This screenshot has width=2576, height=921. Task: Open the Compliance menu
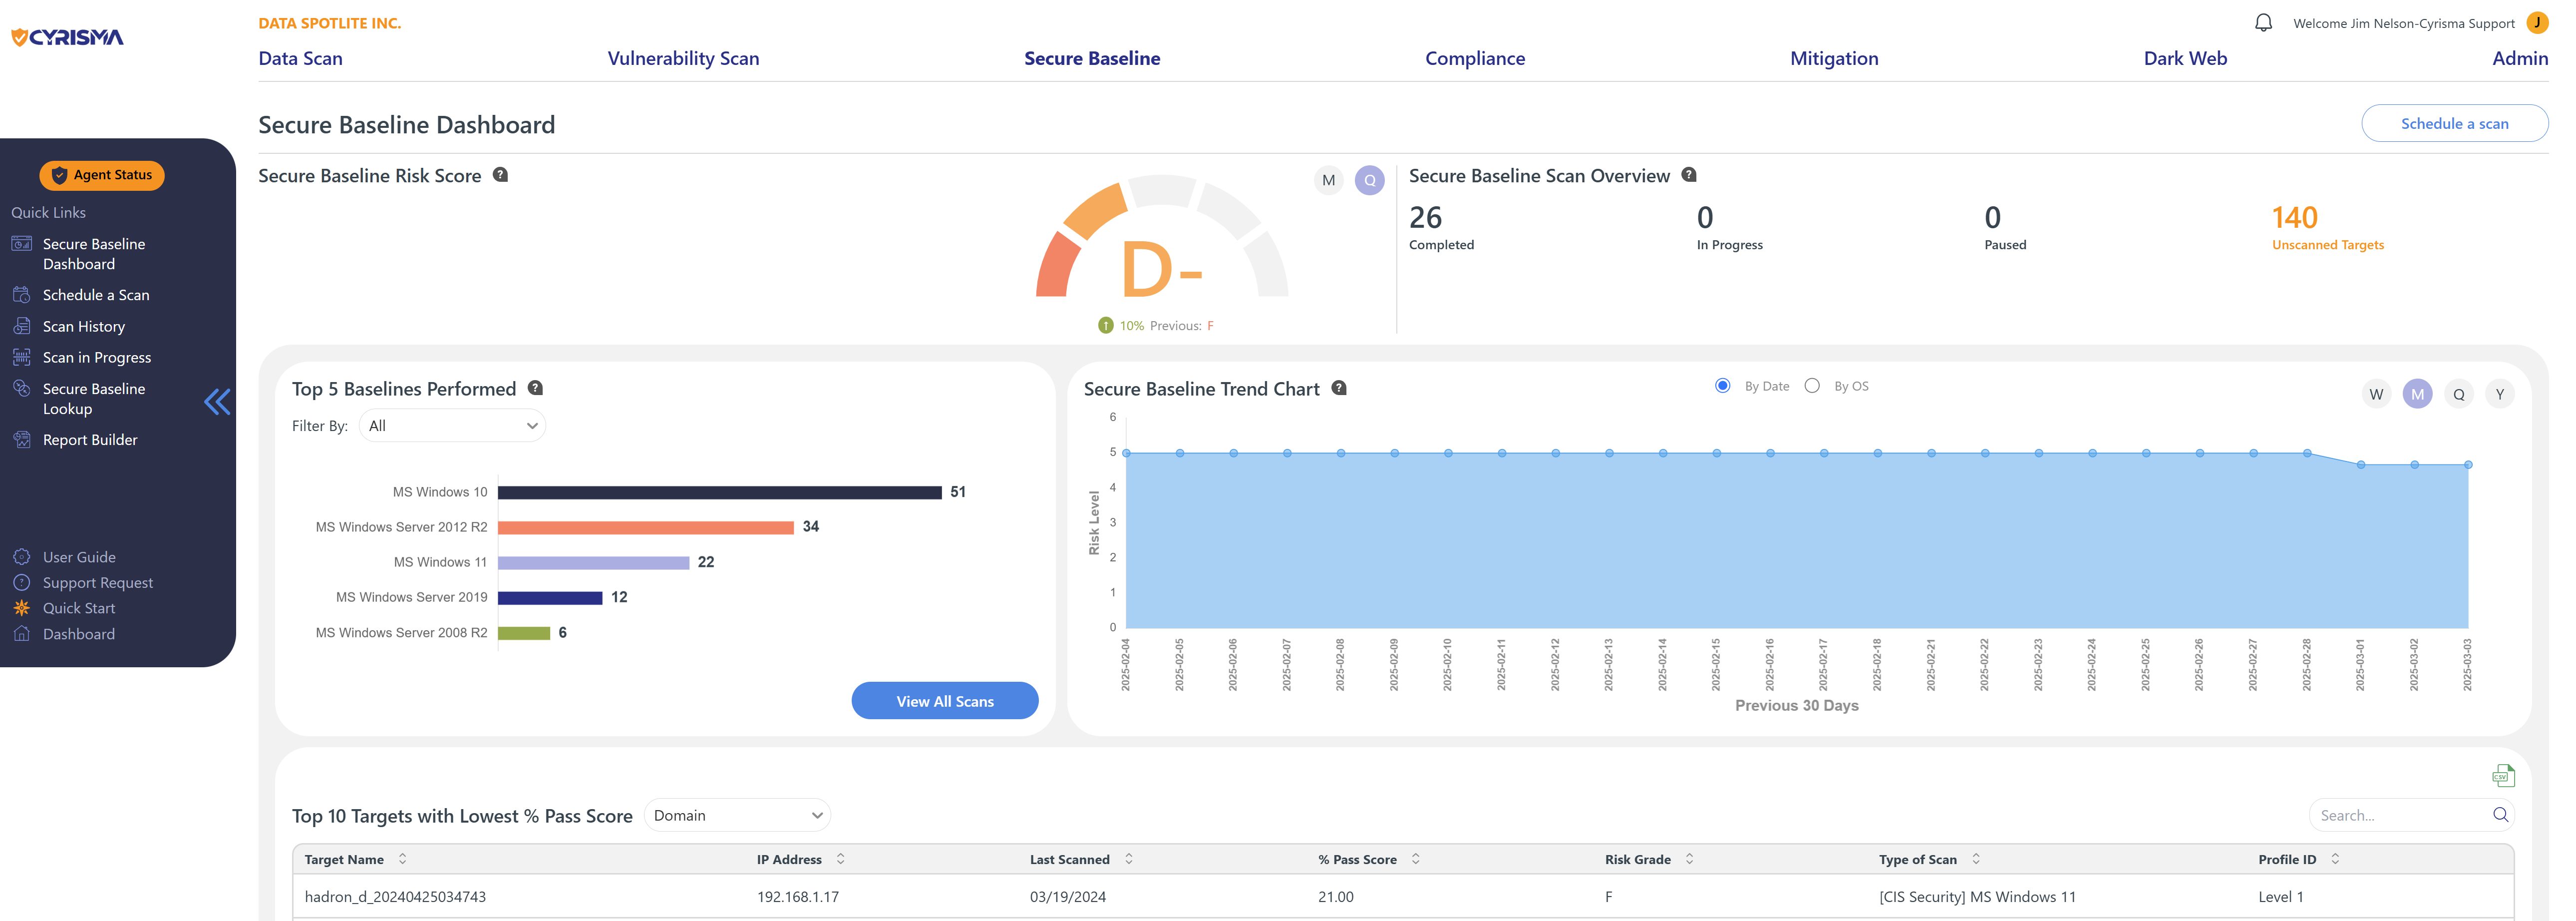(x=1475, y=58)
